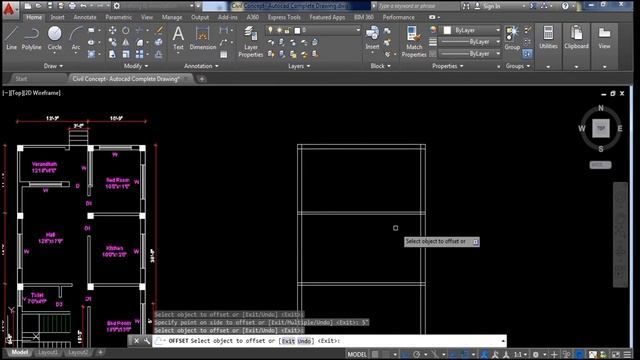Click the Rotate tool in Modify panel

126,30
